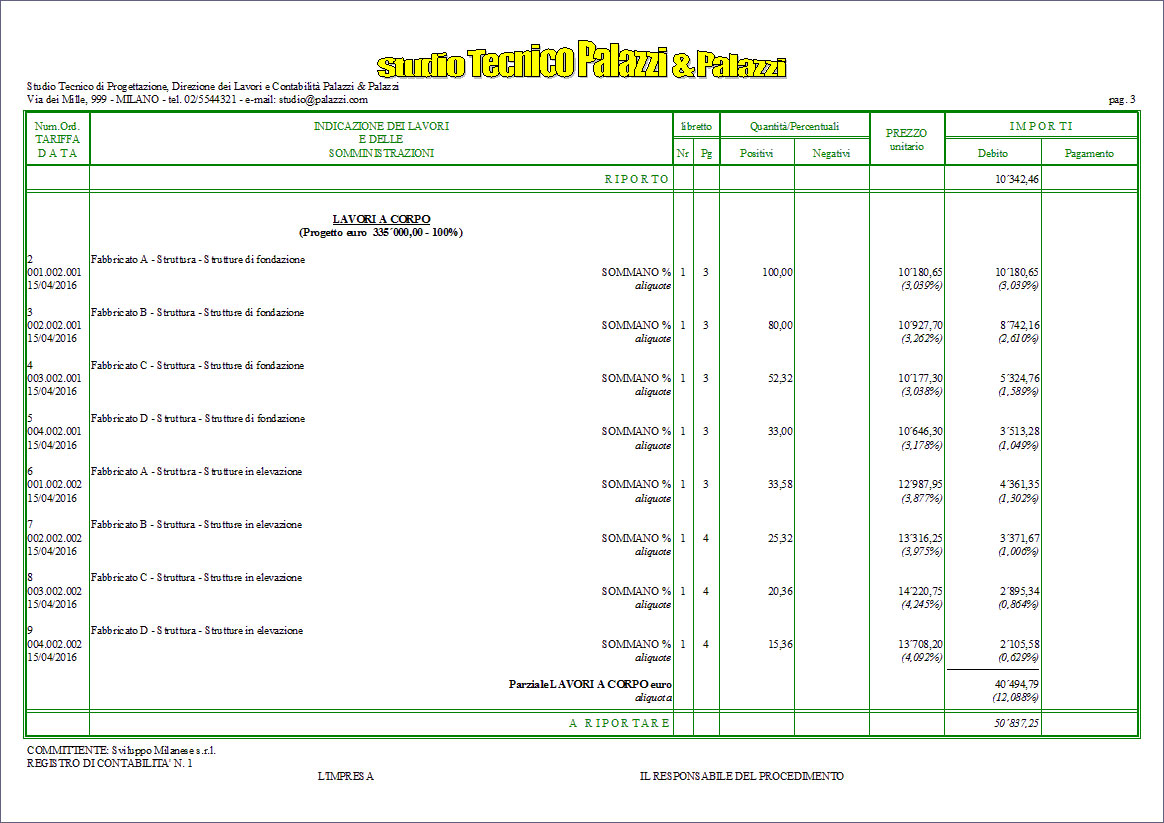
Task: Click tariff code 004.002.001
Action: [54, 431]
